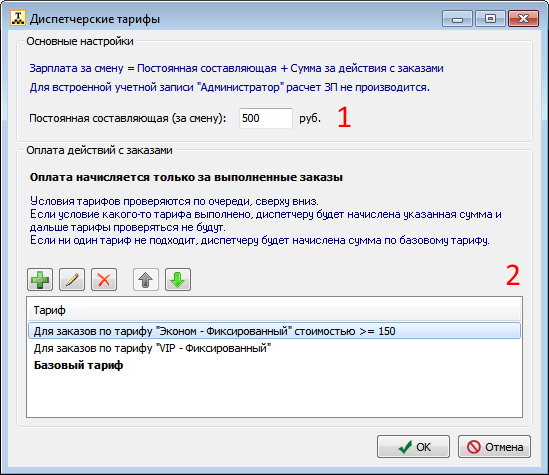Select the "Эконом - Фиксированный" tariff row
This screenshot has width=549, height=475.
274,331
